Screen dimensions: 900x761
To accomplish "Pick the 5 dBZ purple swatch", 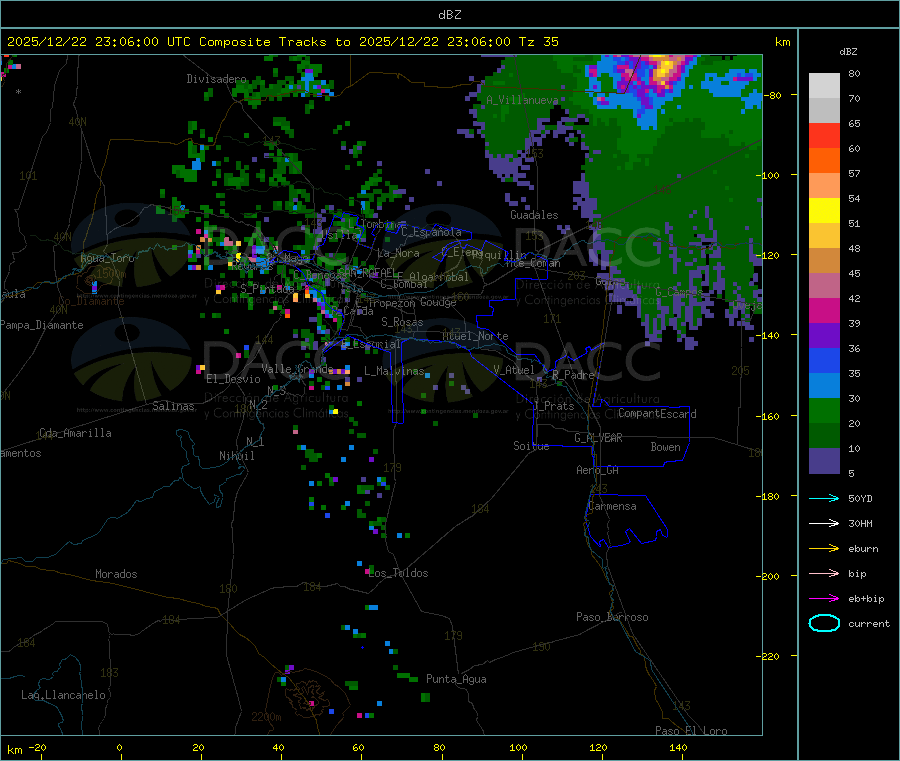I will pos(824,461).
